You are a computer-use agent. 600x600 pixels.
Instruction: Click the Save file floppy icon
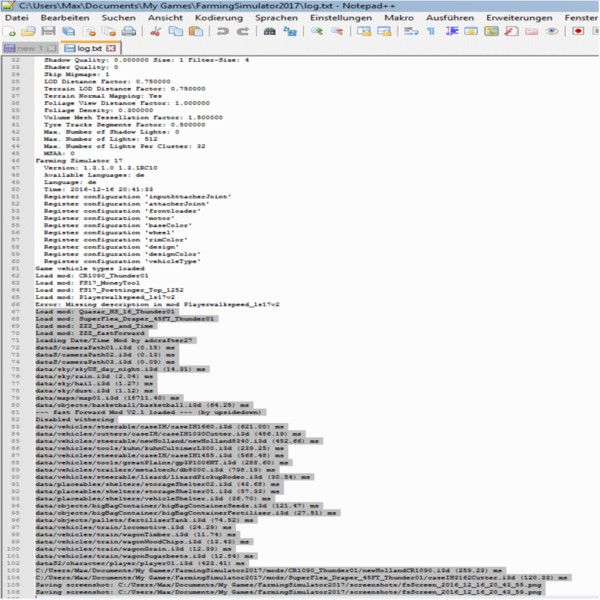click(48, 32)
